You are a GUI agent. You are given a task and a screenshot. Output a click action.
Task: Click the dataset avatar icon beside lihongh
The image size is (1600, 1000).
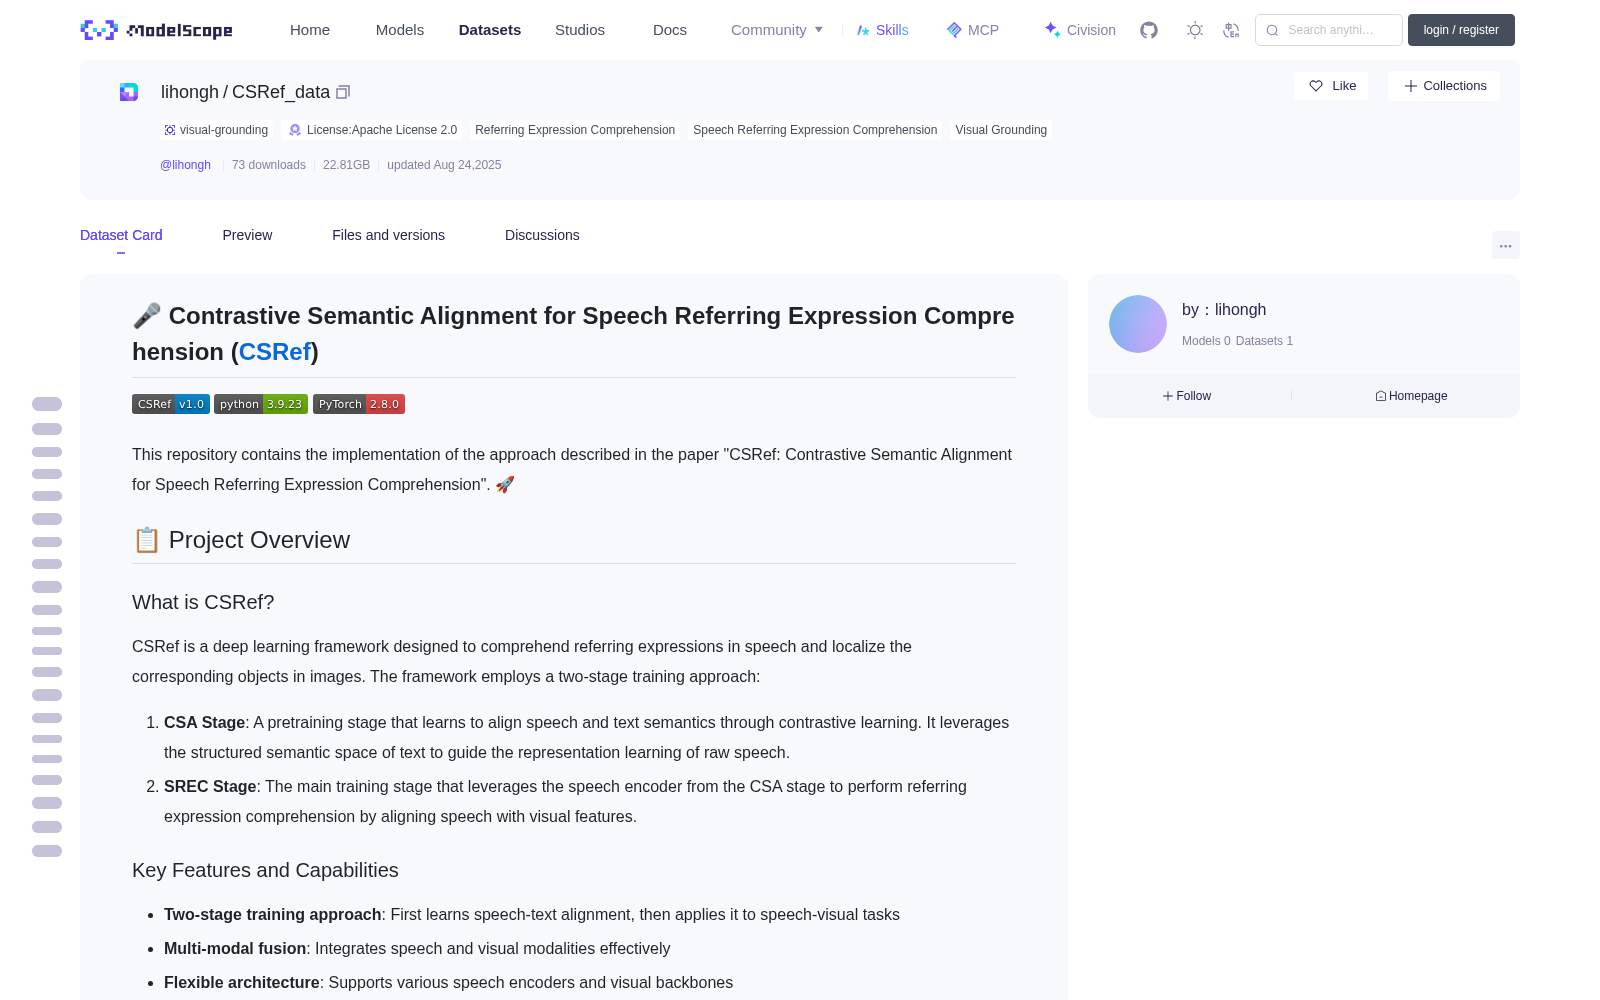(129, 92)
